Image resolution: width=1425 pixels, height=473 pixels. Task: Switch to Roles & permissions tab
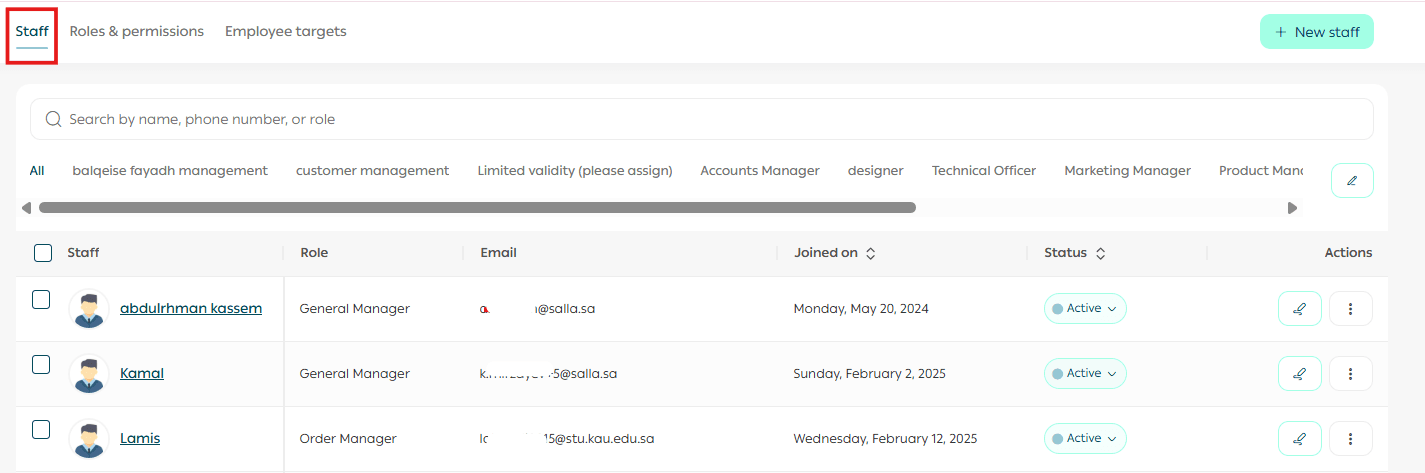pyautogui.click(x=136, y=32)
